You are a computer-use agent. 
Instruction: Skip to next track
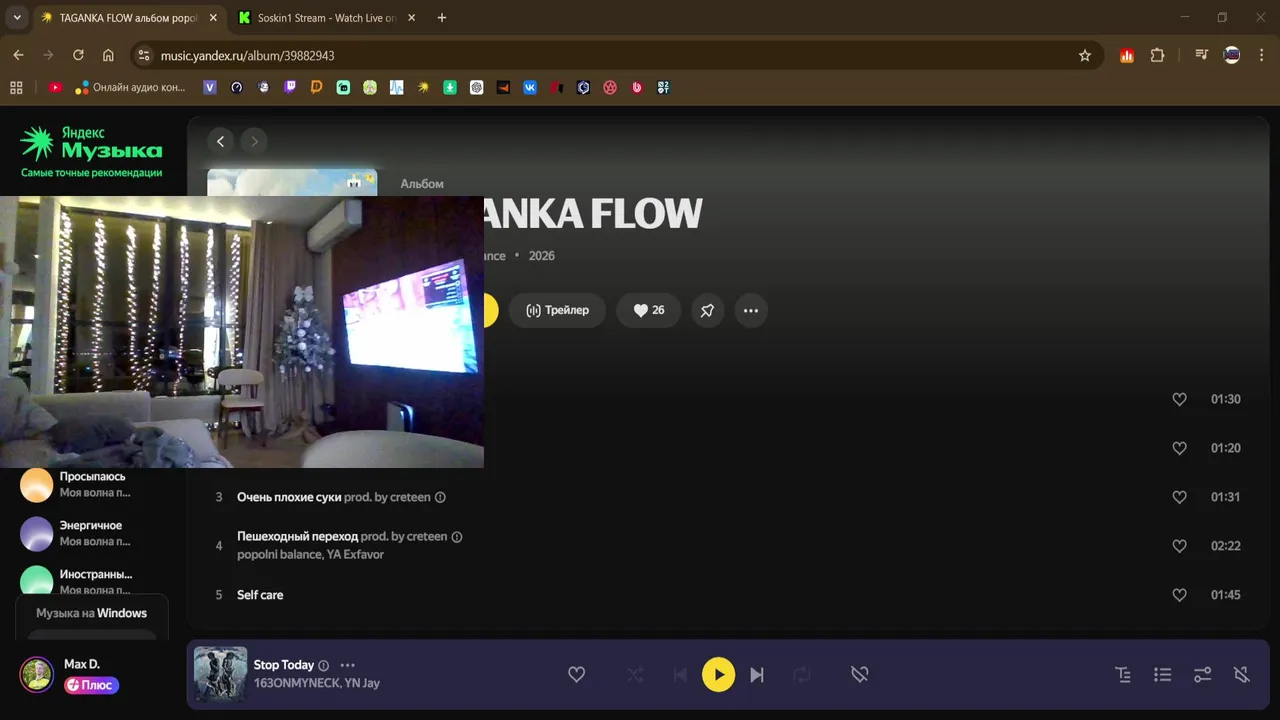pos(757,675)
